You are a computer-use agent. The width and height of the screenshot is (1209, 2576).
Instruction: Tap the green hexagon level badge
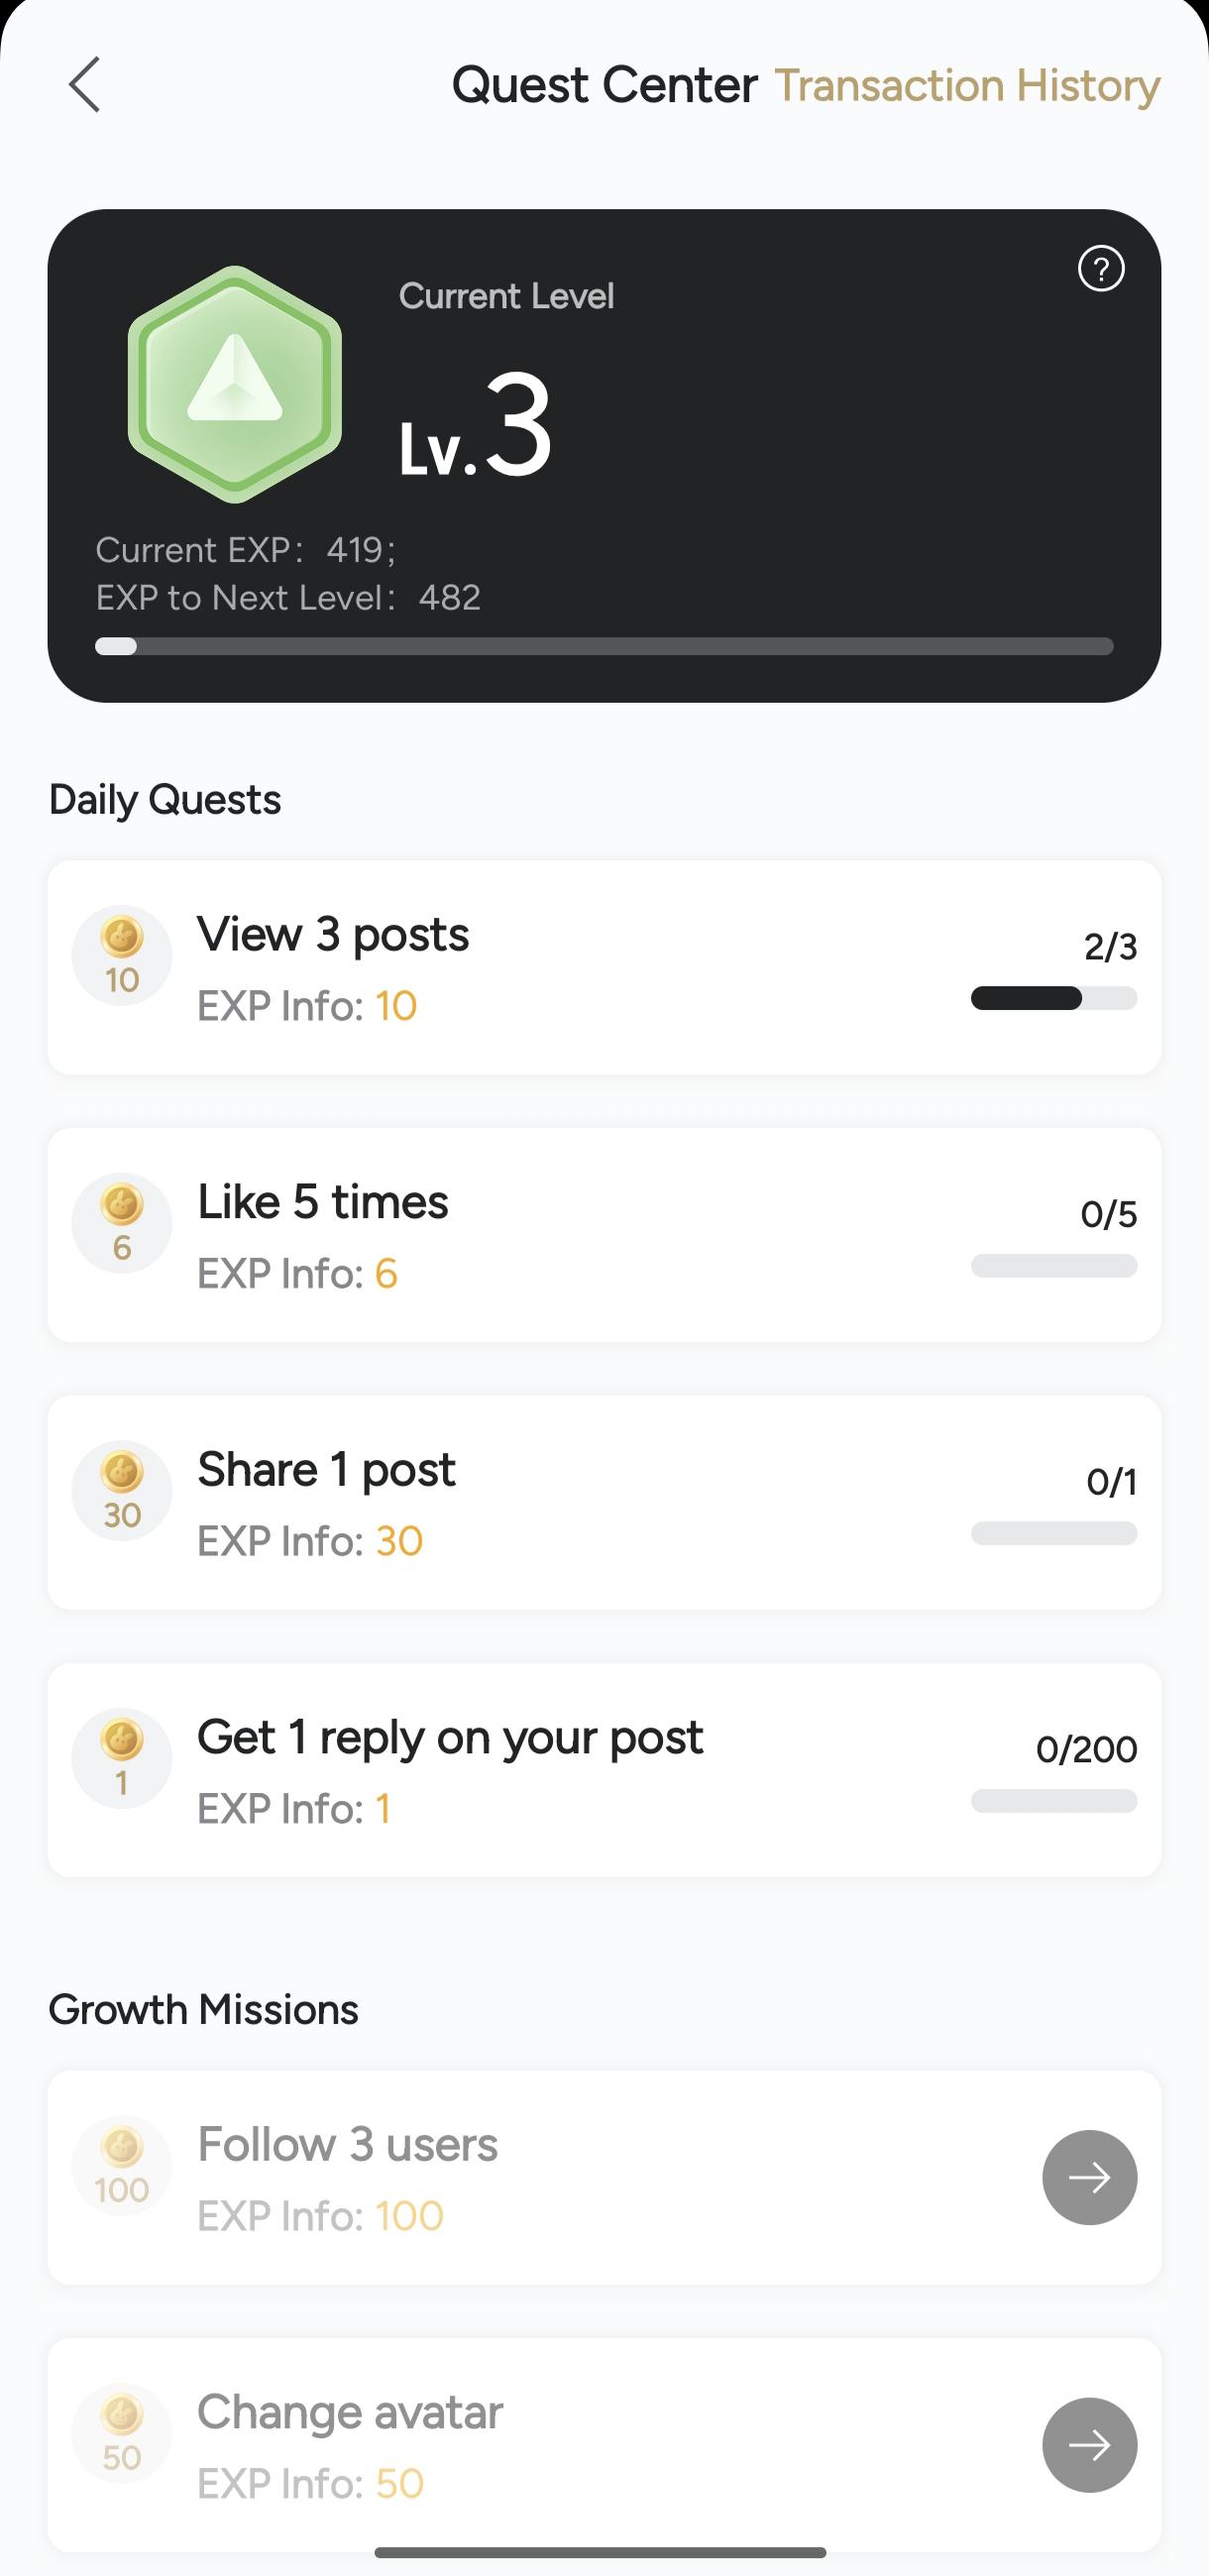pyautogui.click(x=235, y=384)
